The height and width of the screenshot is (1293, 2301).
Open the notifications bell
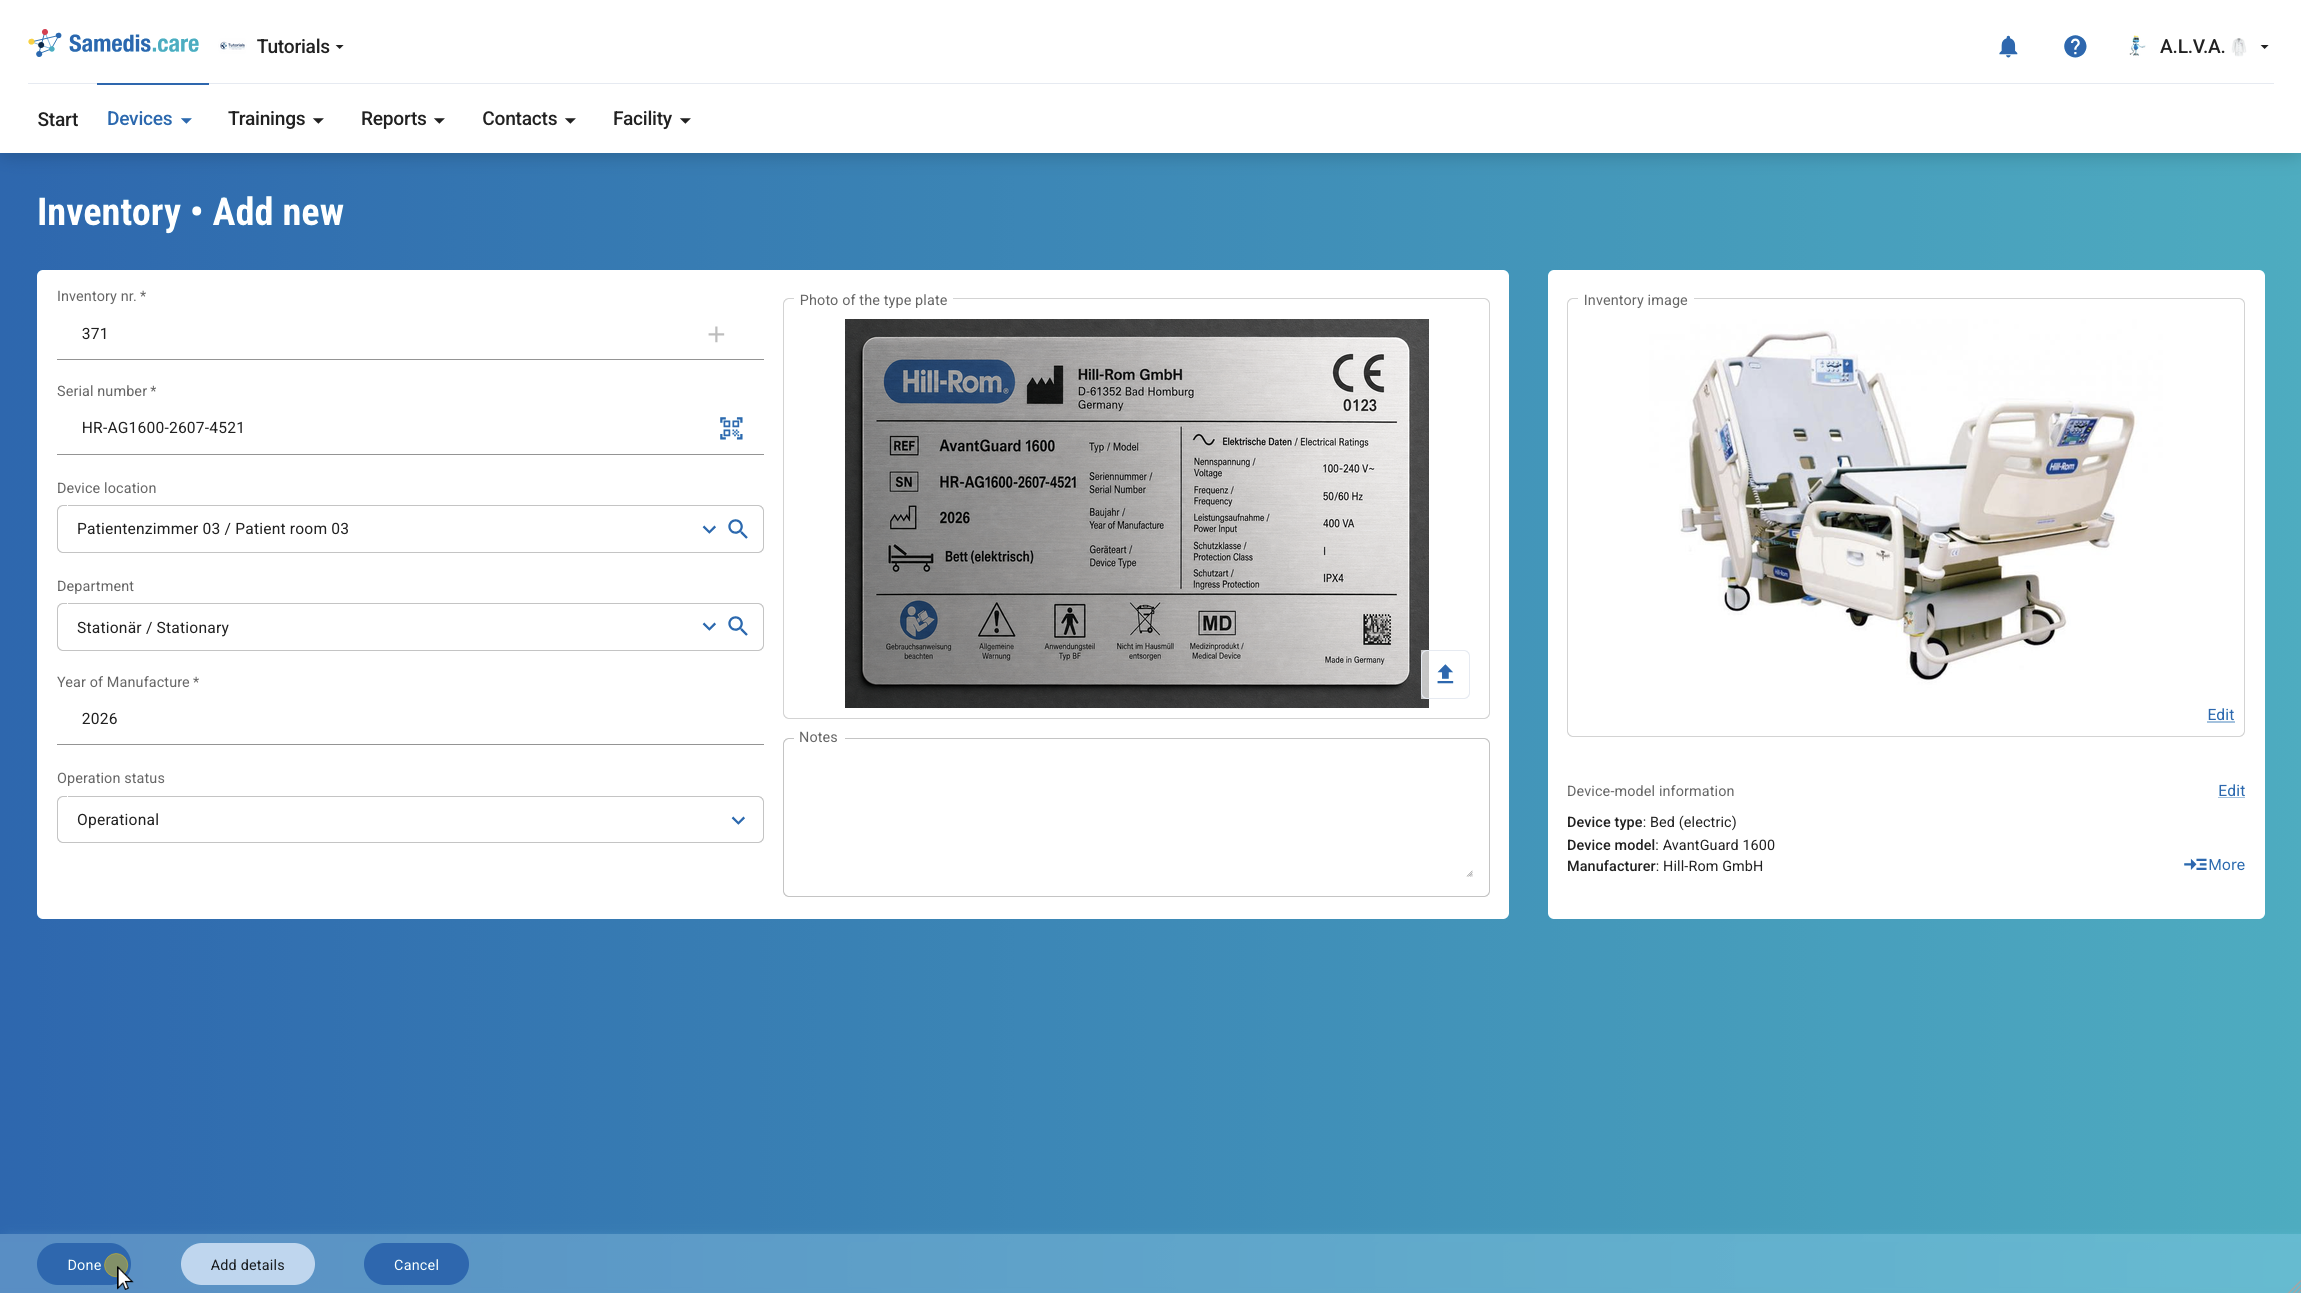click(x=2007, y=47)
